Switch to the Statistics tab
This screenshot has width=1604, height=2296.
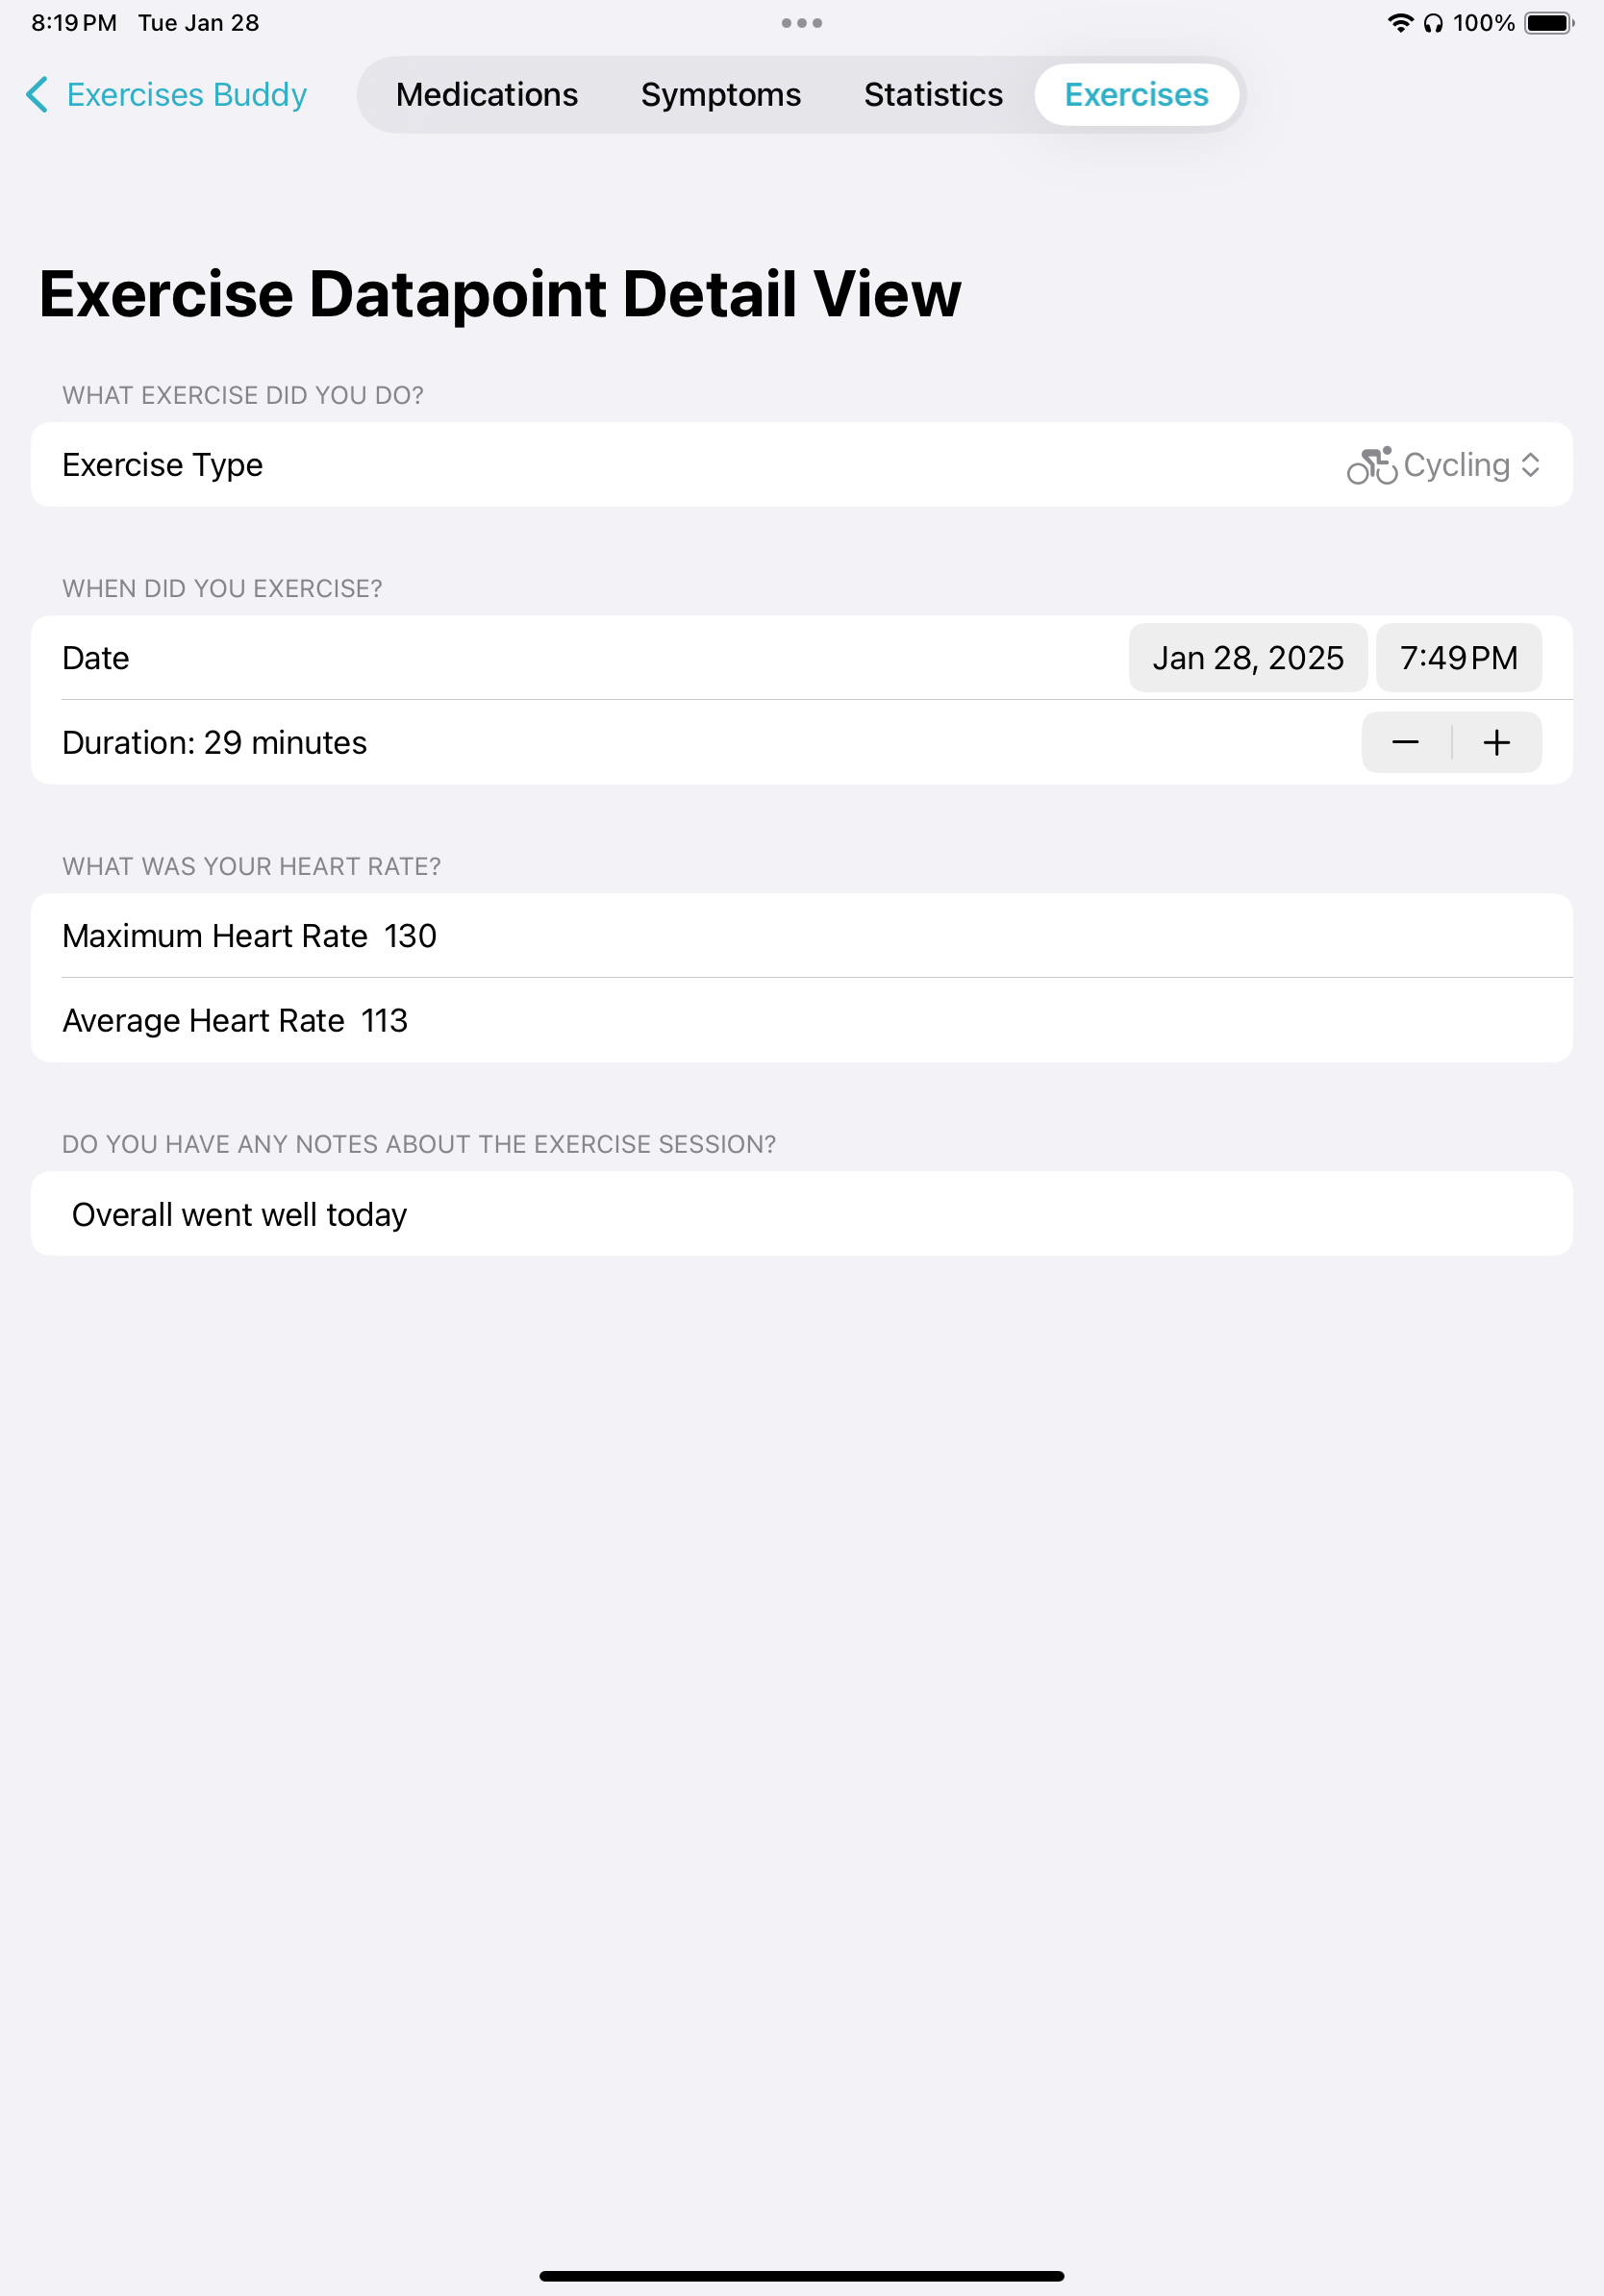[x=932, y=95]
